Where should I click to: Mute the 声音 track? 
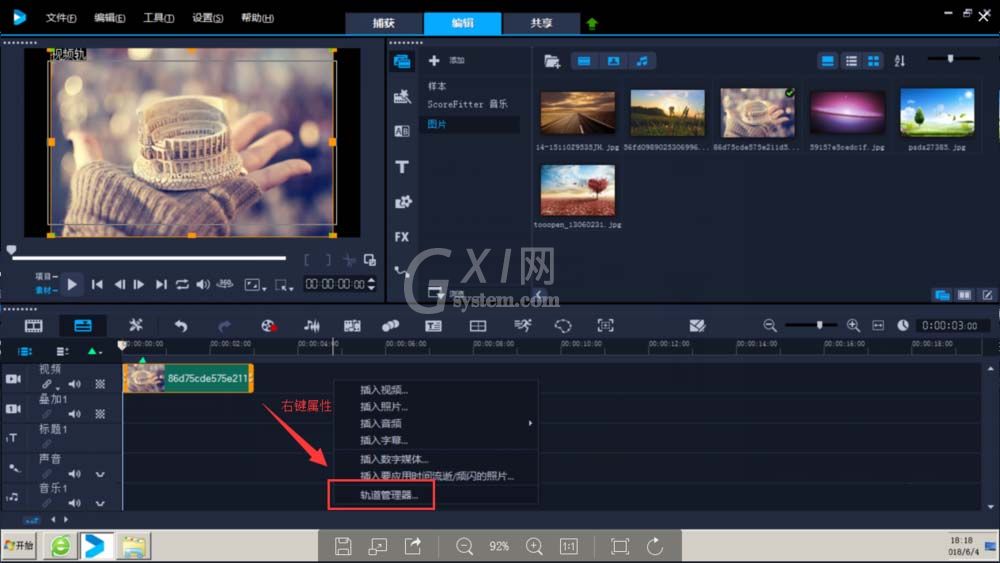(x=75, y=474)
